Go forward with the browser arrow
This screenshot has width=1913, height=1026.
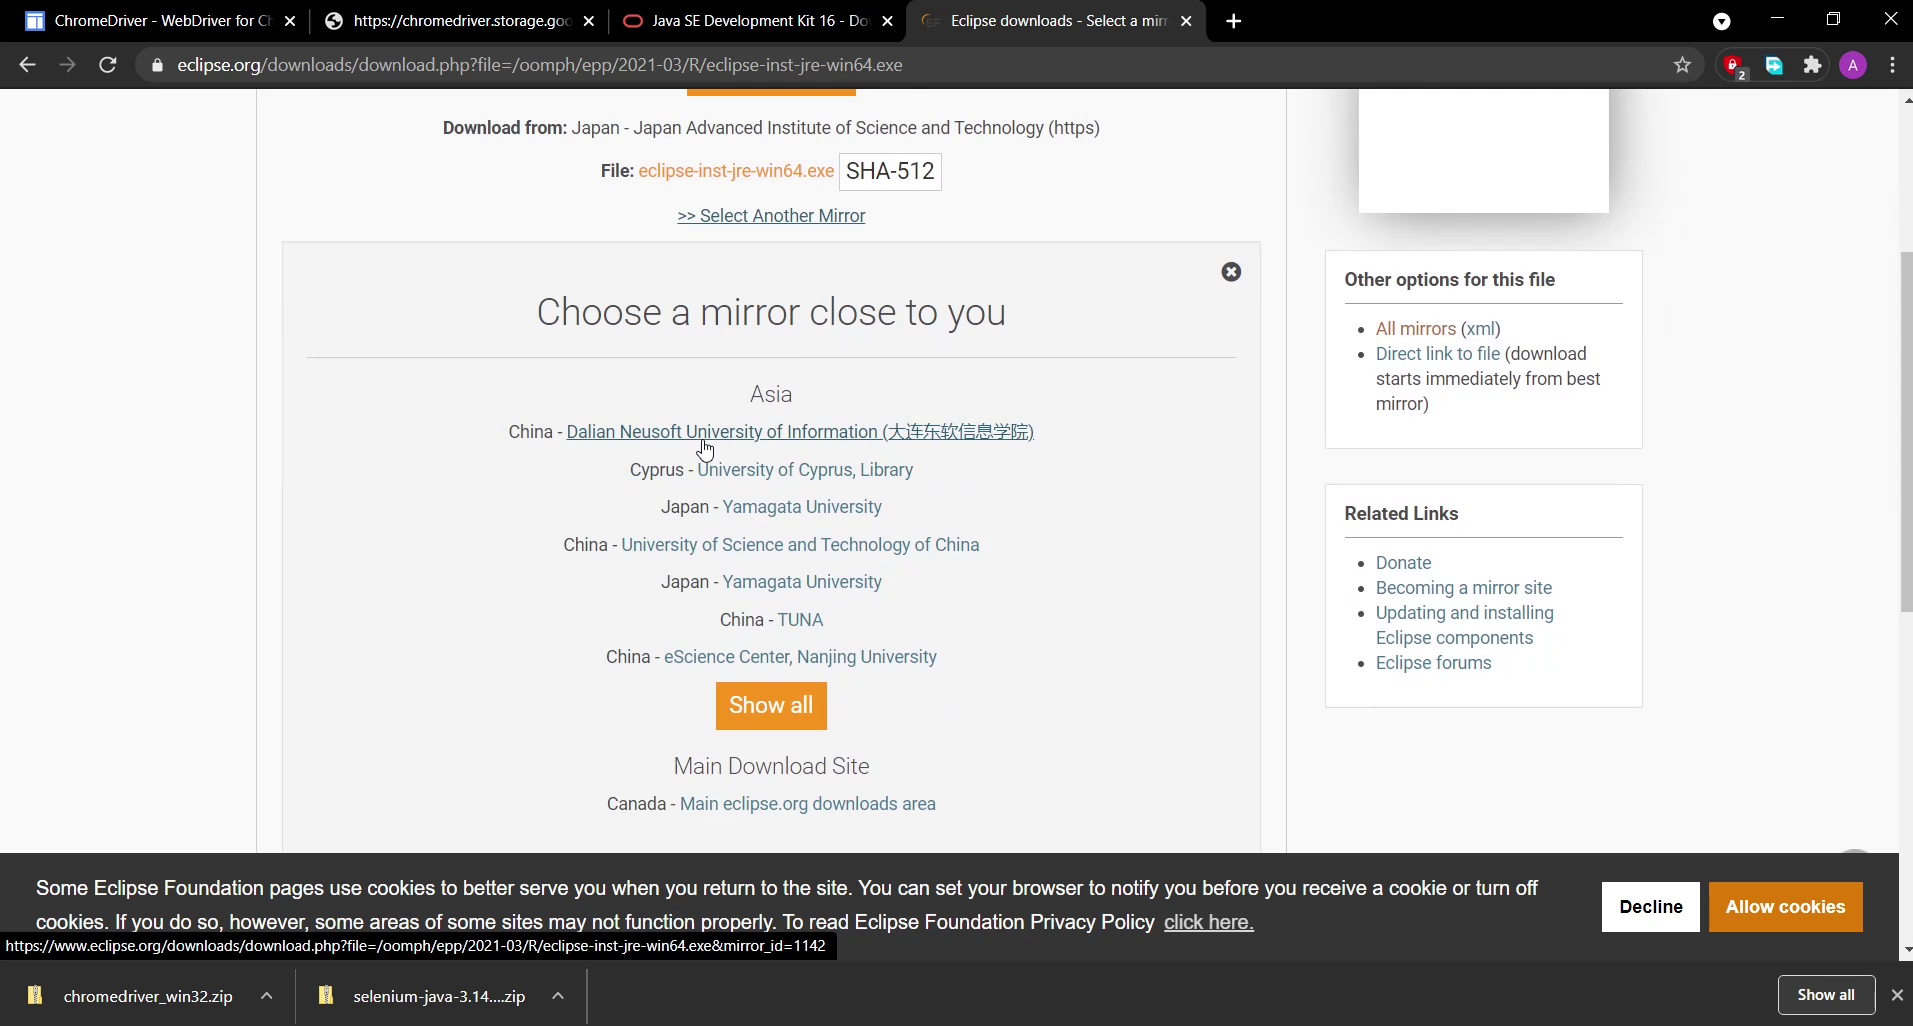(x=67, y=65)
